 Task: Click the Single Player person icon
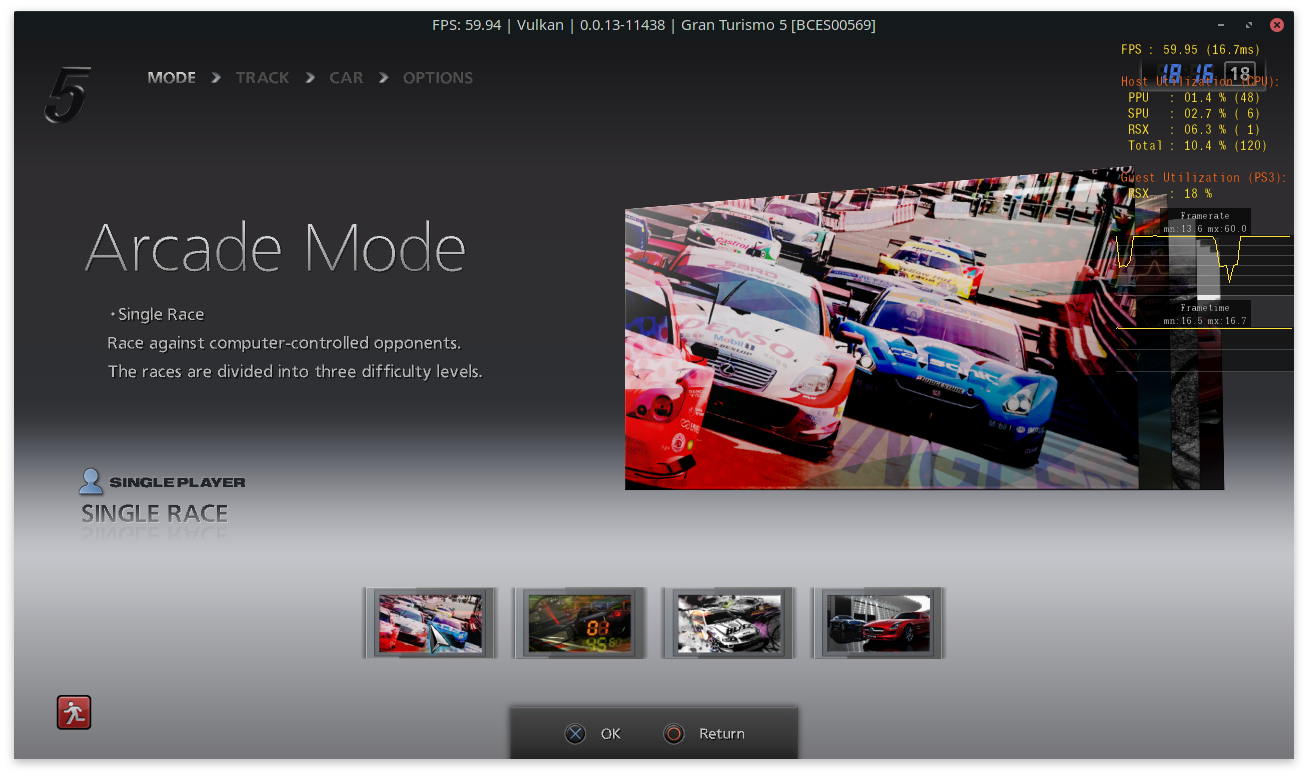(91, 481)
